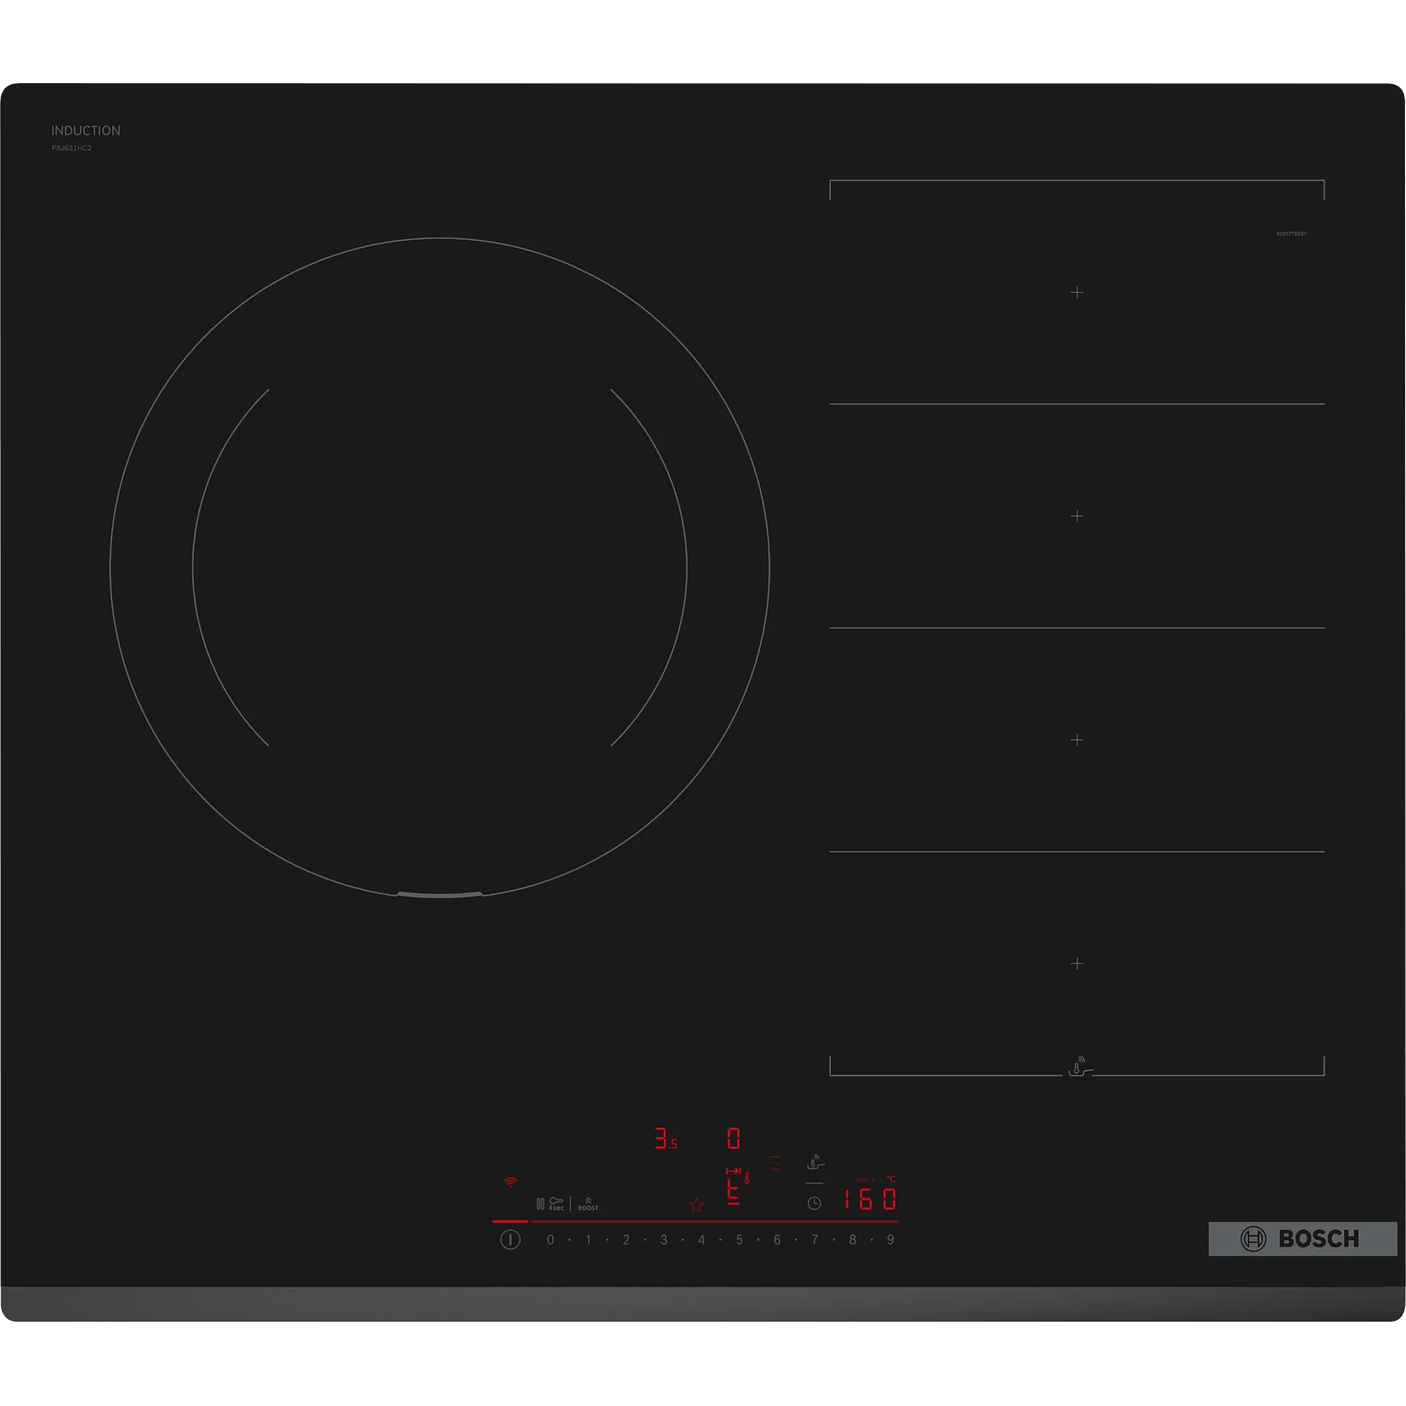Viewport: 1406px width, 1406px height.
Task: Tap the red Wi-Fi Home Connect icon
Action: tap(510, 1182)
